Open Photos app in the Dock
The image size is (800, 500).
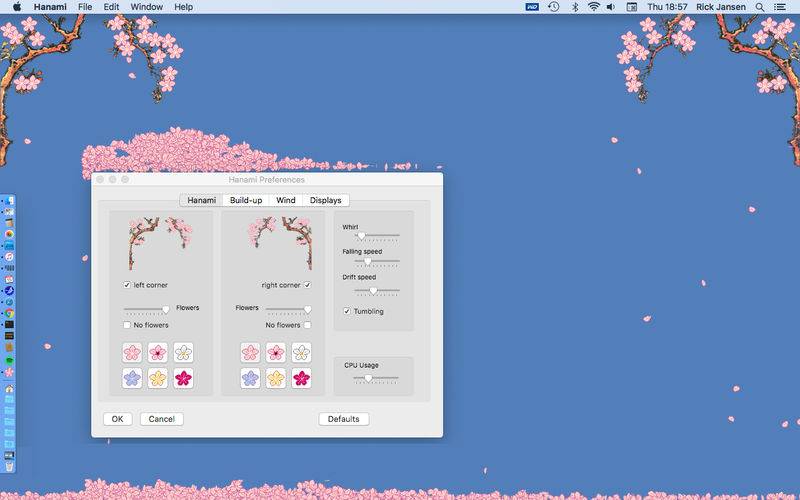point(9,234)
